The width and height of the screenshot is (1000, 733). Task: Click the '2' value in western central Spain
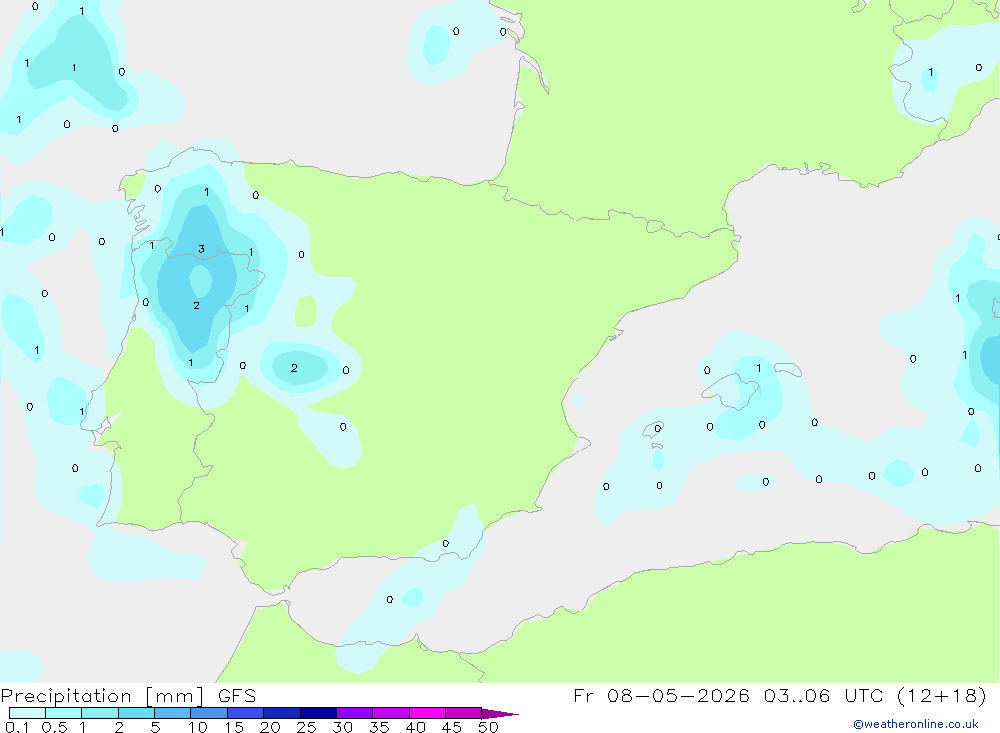pyautogui.click(x=294, y=368)
